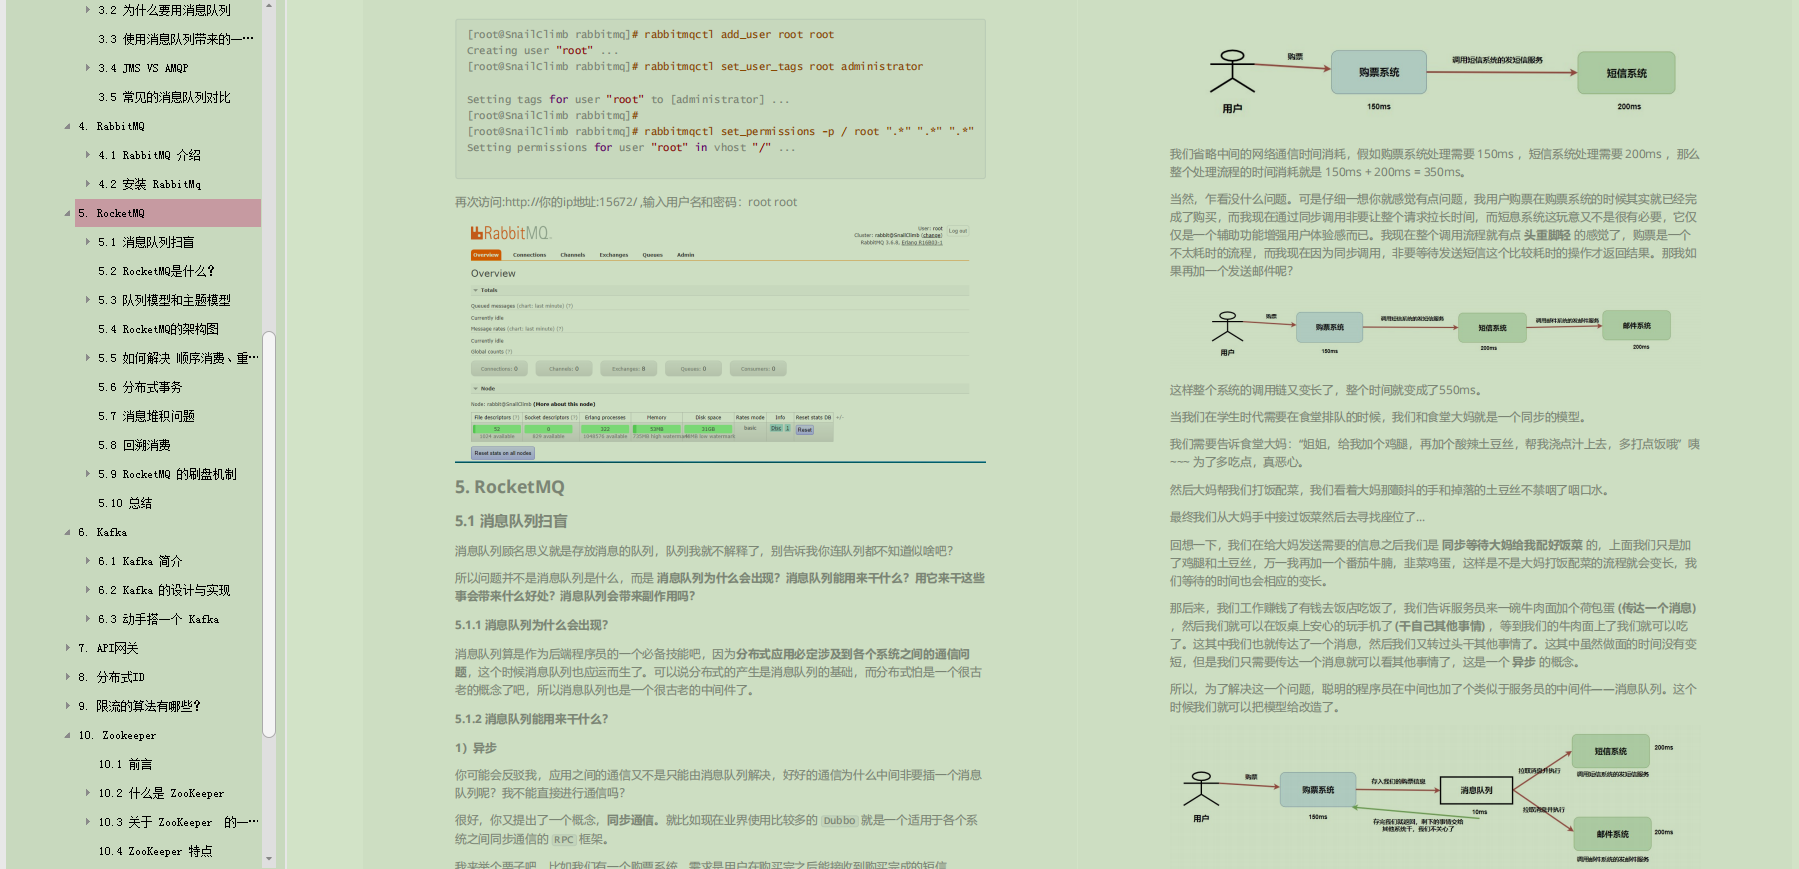The width and height of the screenshot is (1799, 869).
Task: Click the outline panel scrollbar thumb
Action: click(x=269, y=534)
